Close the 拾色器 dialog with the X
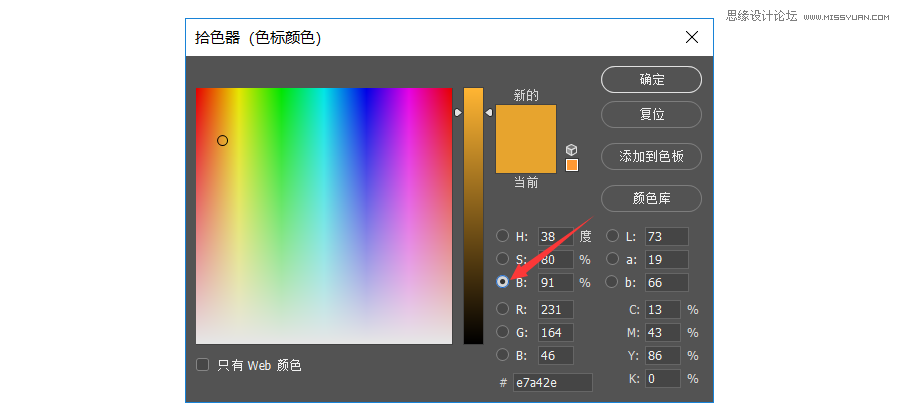 click(x=692, y=38)
